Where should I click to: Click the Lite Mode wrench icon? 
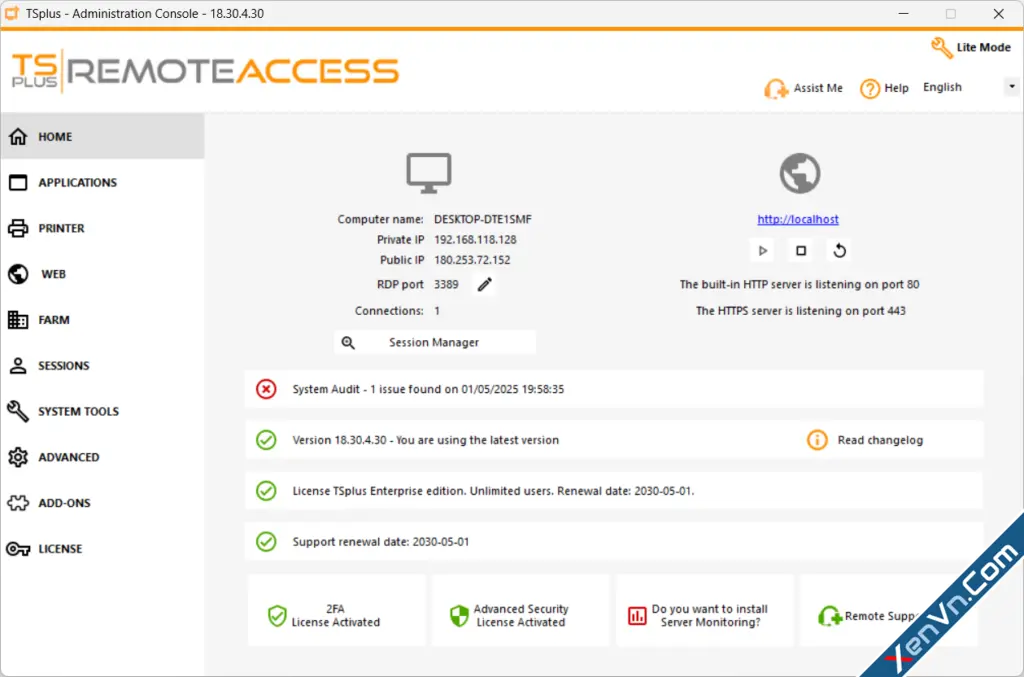click(941, 48)
